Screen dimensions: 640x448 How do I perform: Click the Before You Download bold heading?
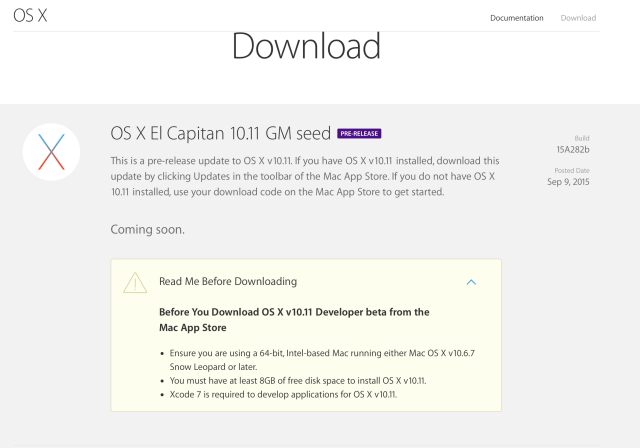(294, 320)
